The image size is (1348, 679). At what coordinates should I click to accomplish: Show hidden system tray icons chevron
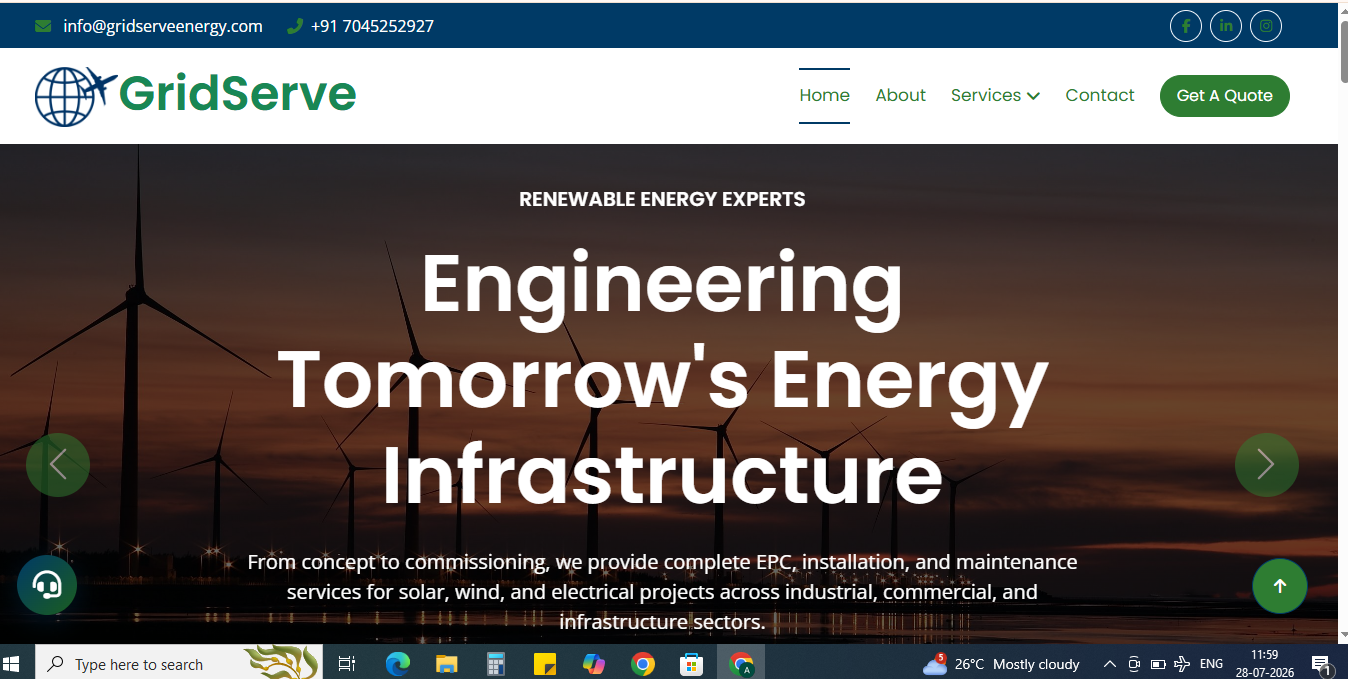(1109, 664)
